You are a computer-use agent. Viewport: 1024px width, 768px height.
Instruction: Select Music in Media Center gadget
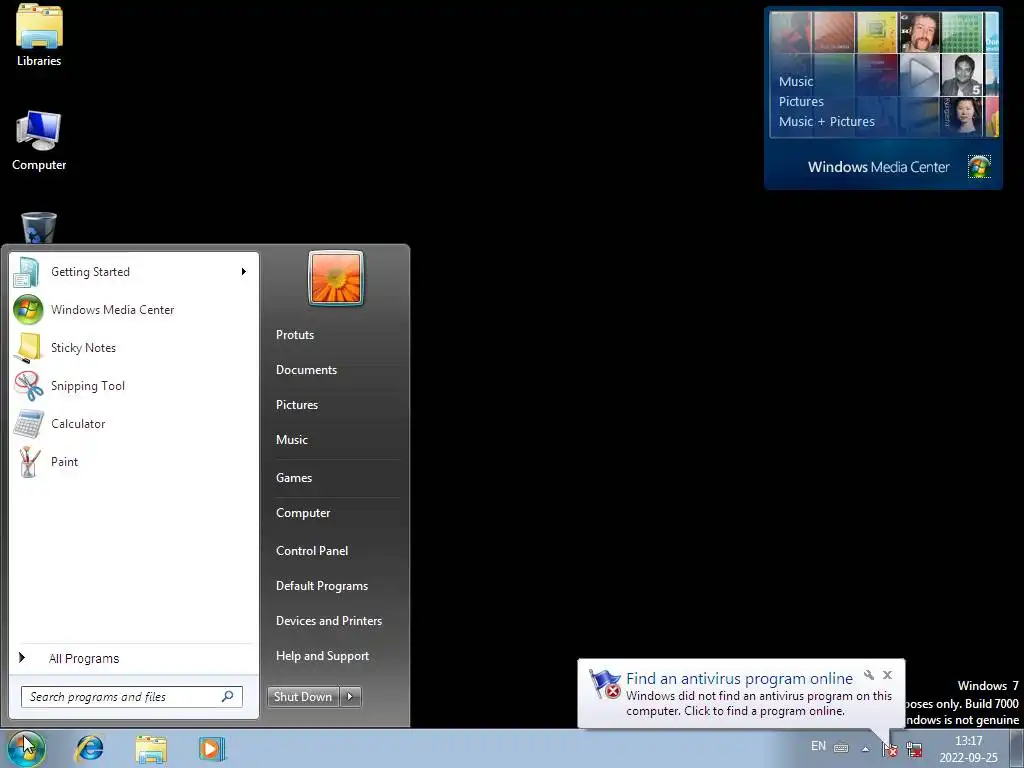click(x=796, y=82)
